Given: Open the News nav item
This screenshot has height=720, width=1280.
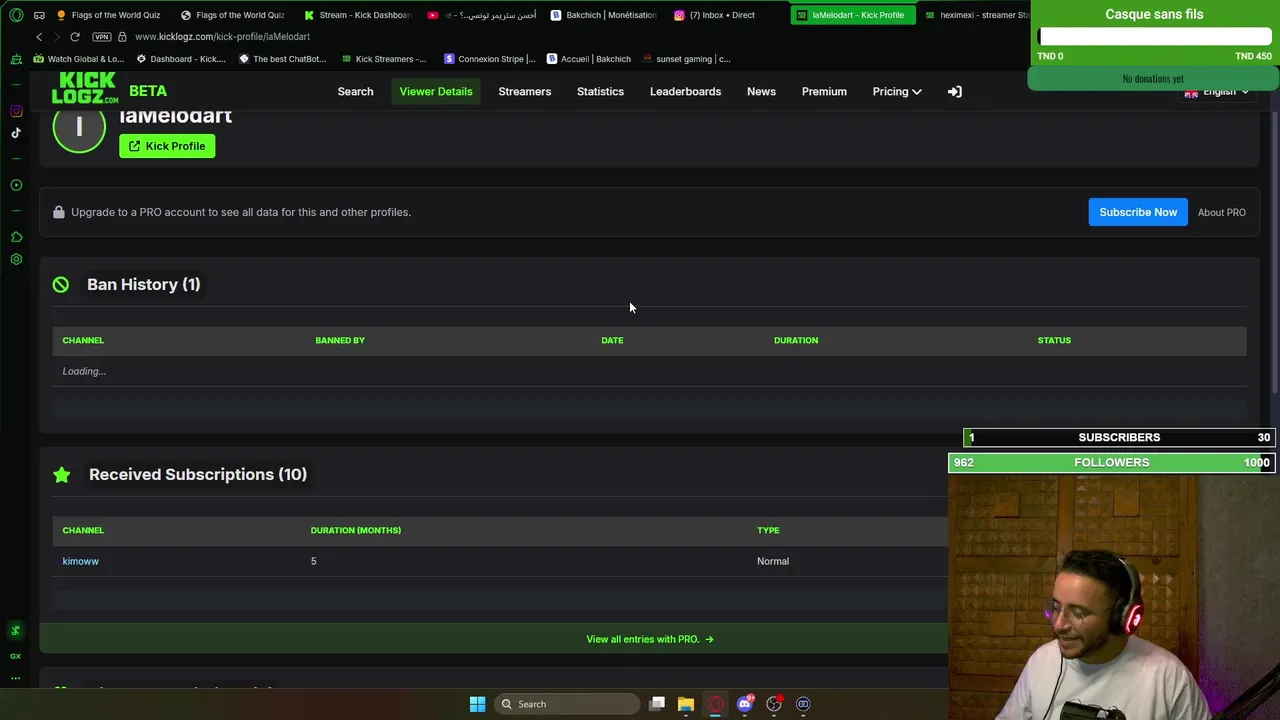Looking at the screenshot, I should 761,92.
